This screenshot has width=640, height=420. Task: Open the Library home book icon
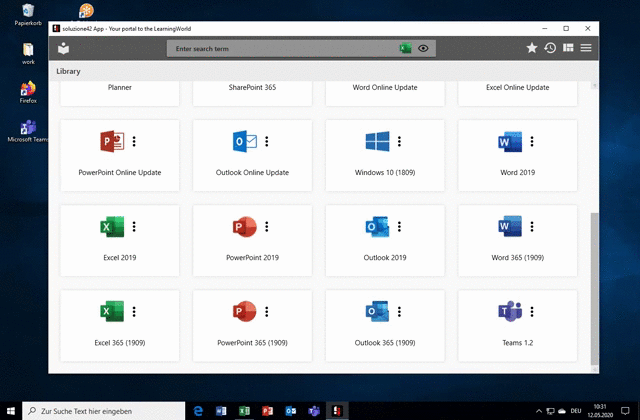(63, 48)
